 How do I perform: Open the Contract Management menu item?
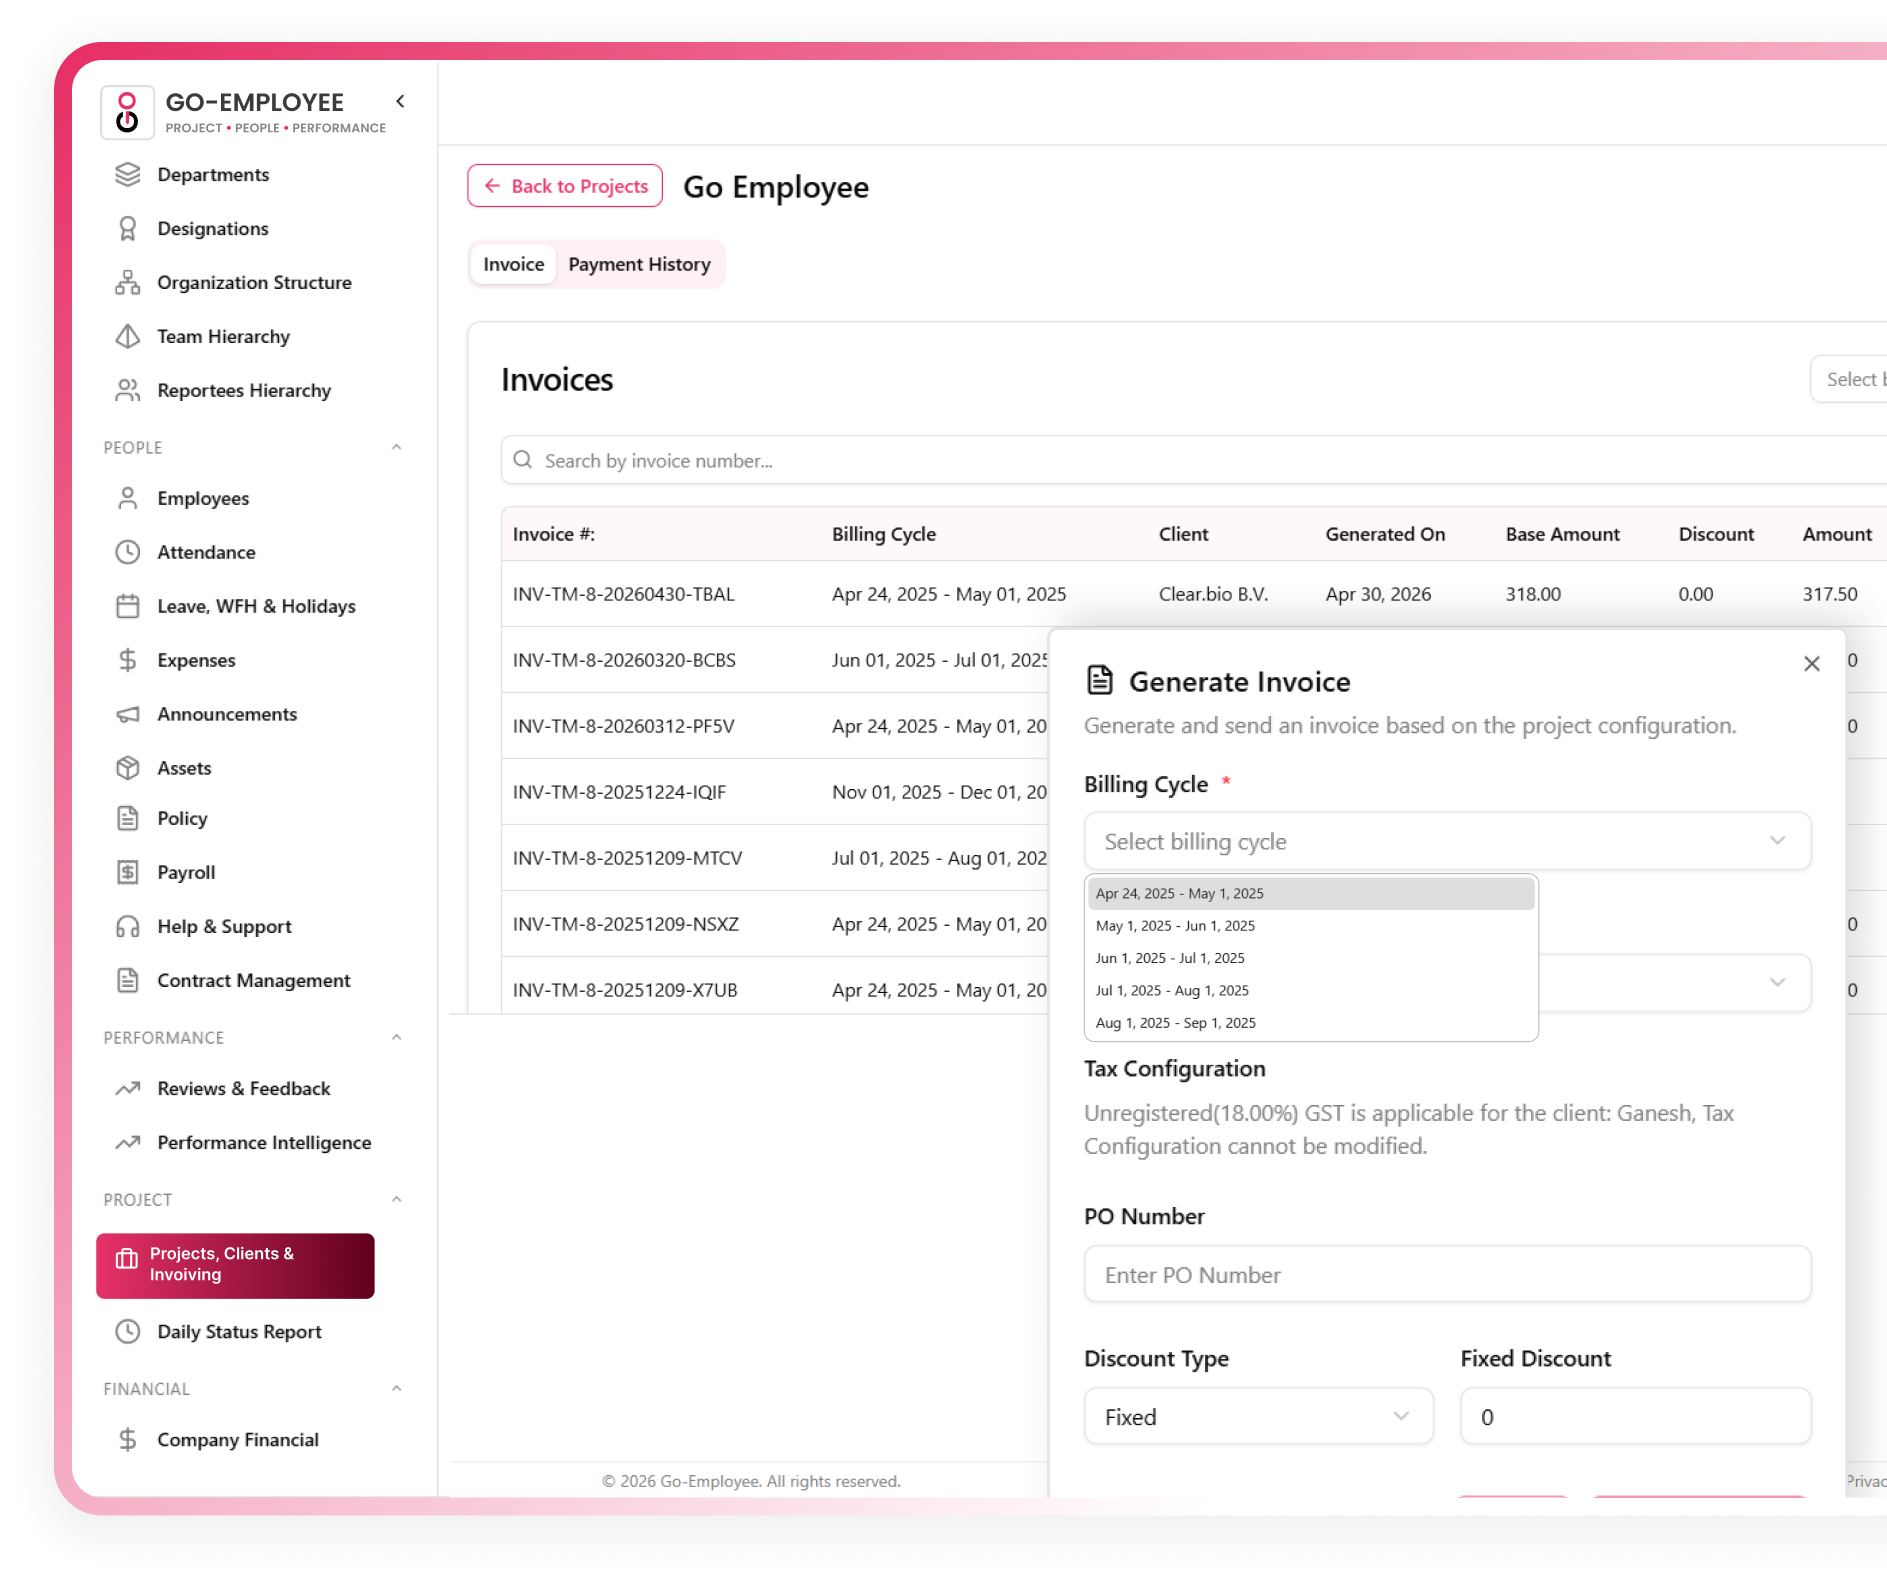254,981
